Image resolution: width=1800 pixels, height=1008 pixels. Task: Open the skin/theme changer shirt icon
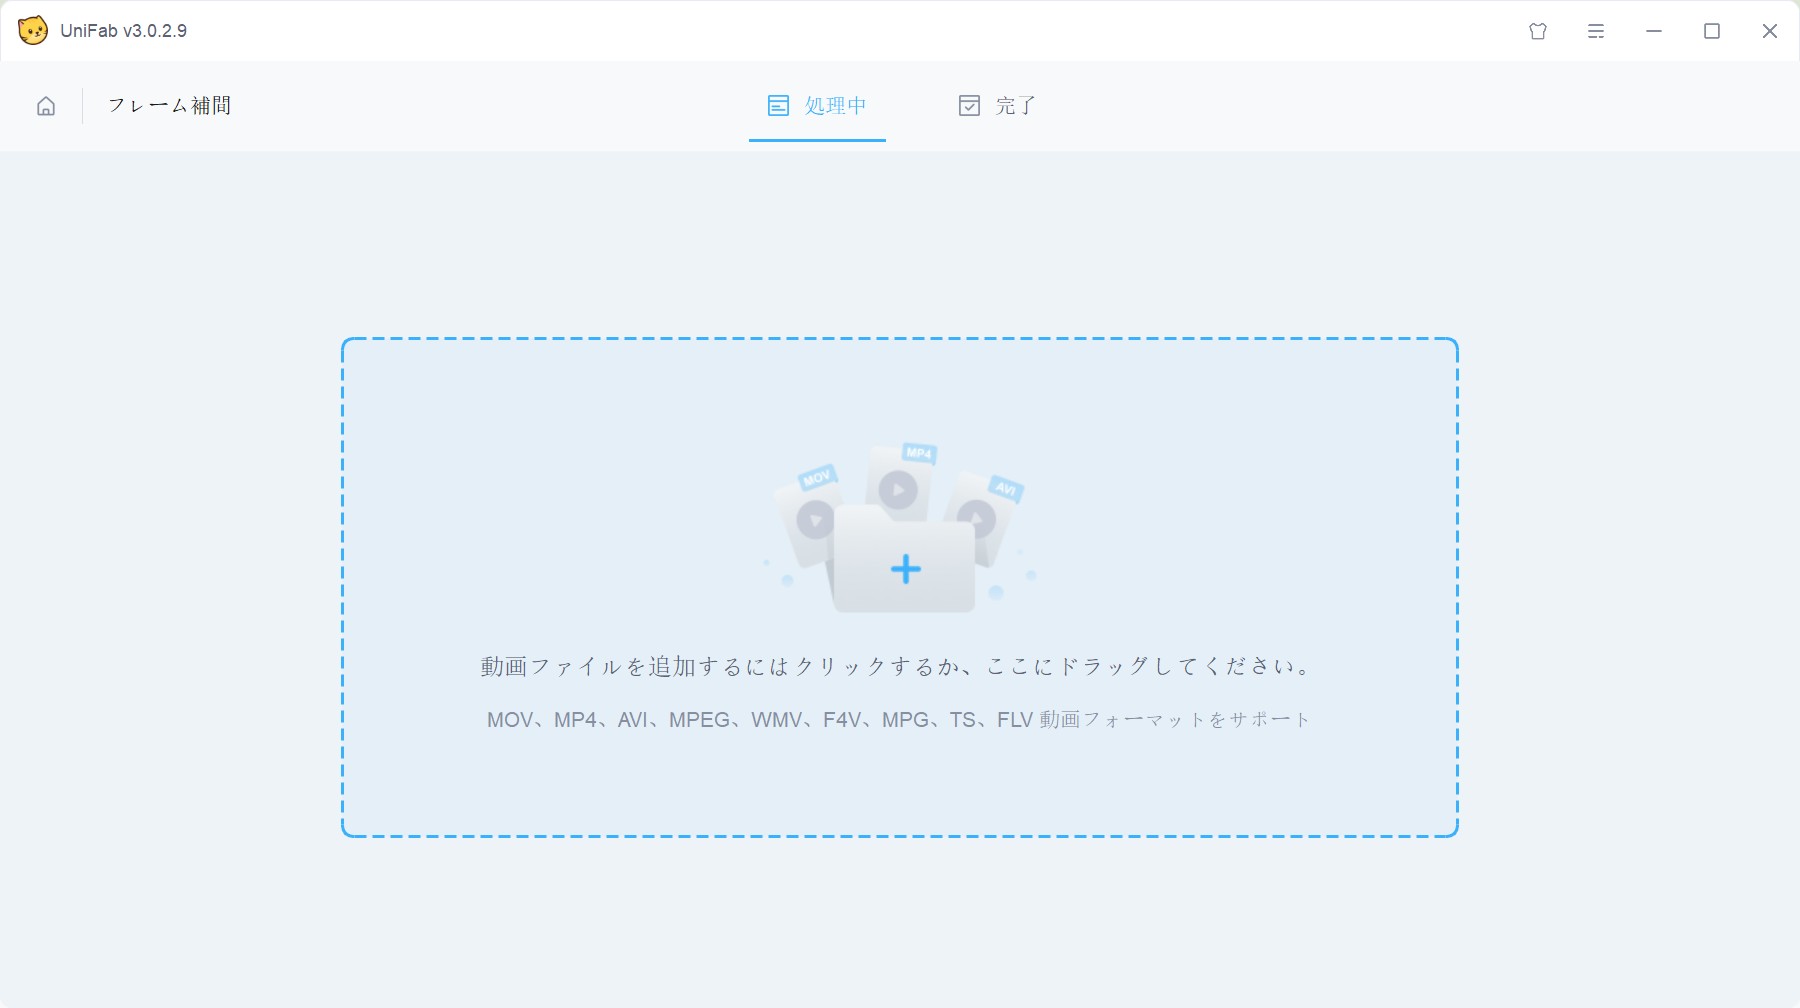click(1537, 31)
